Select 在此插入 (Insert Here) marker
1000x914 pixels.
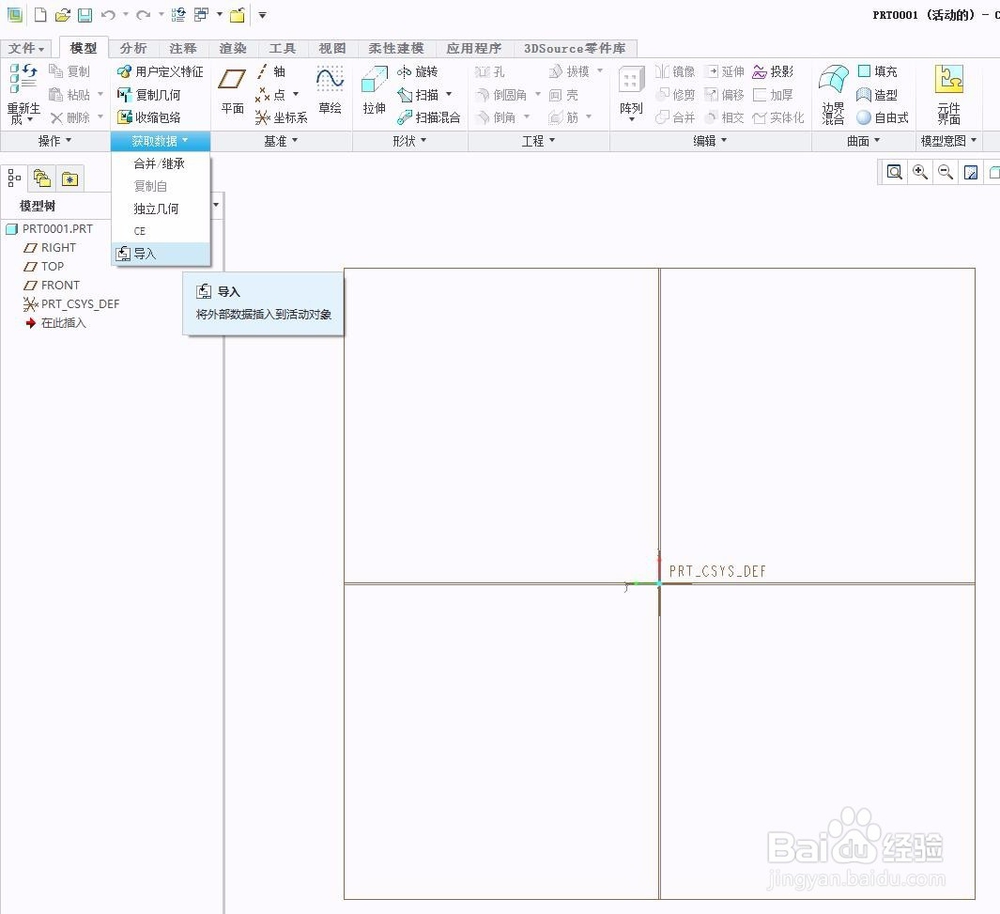click(x=55, y=323)
